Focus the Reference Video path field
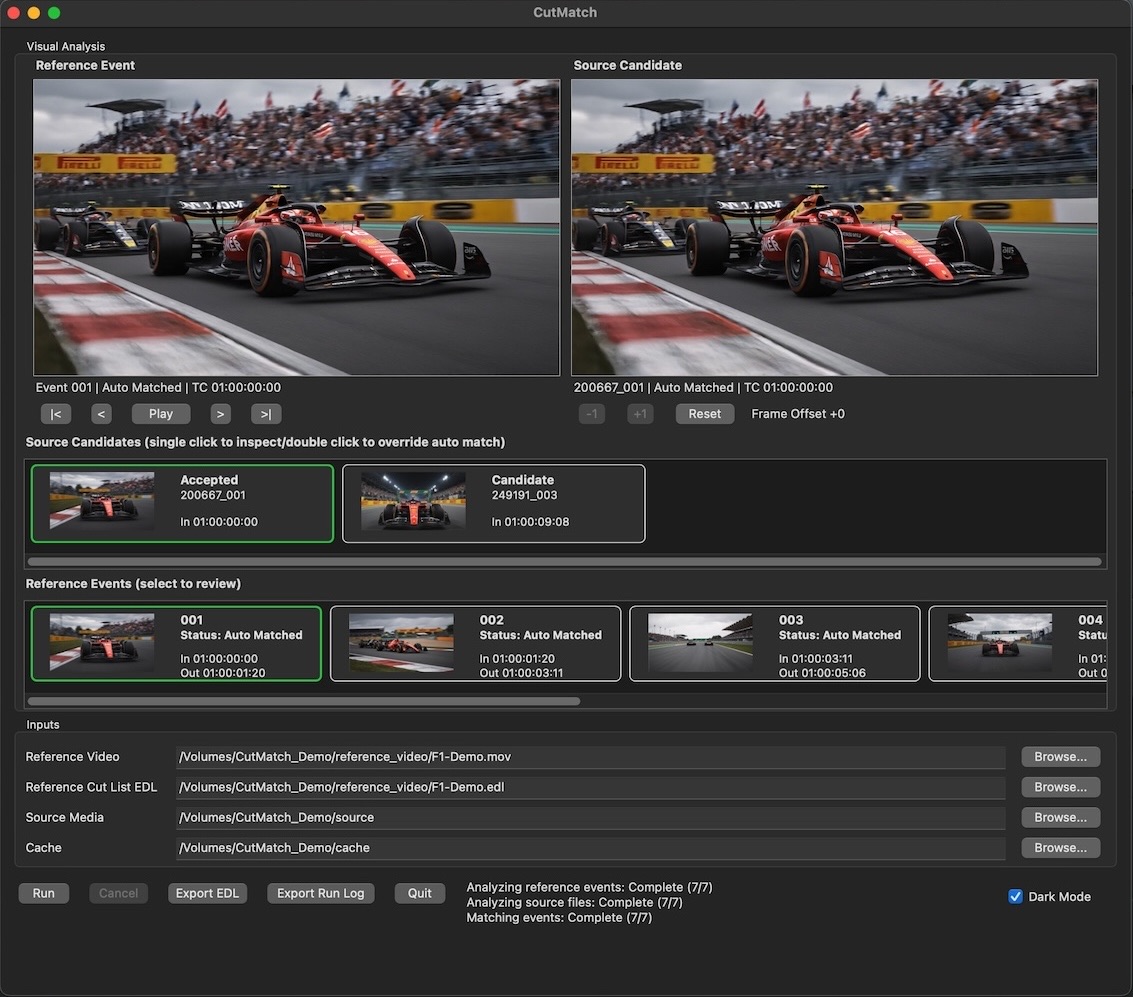The image size is (1133, 997). pyautogui.click(x=590, y=756)
